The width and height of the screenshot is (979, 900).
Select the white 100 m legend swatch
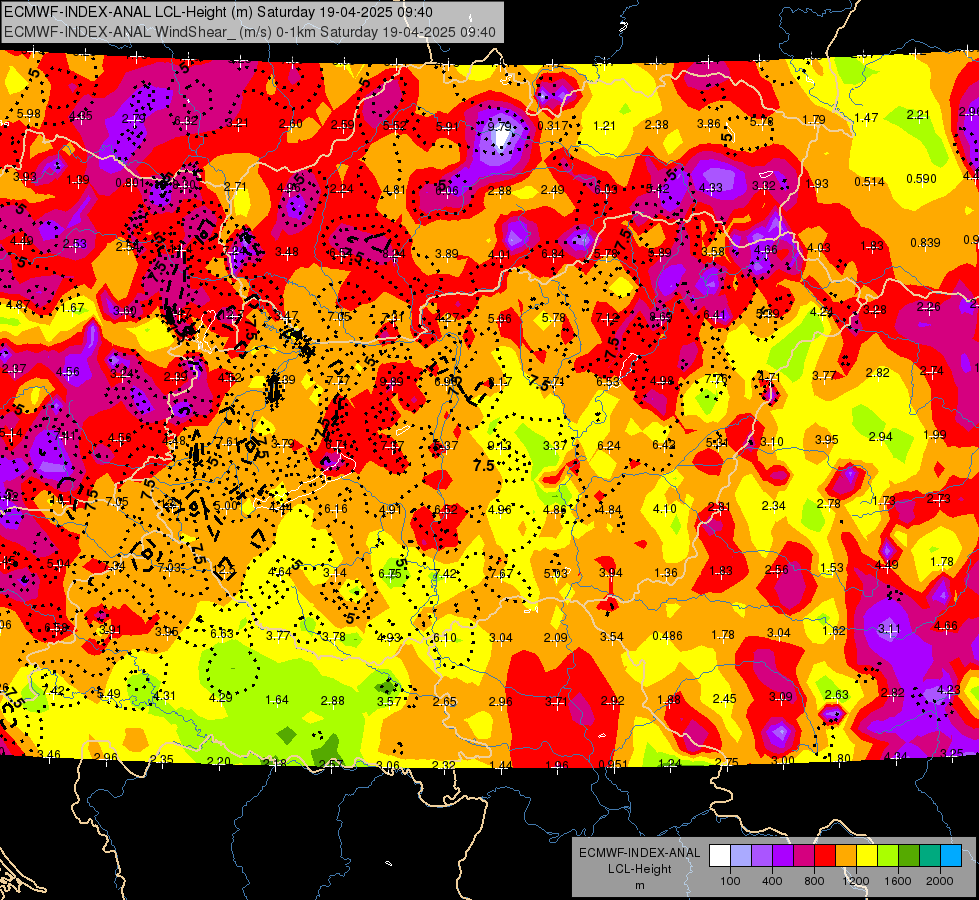[x=720, y=856]
